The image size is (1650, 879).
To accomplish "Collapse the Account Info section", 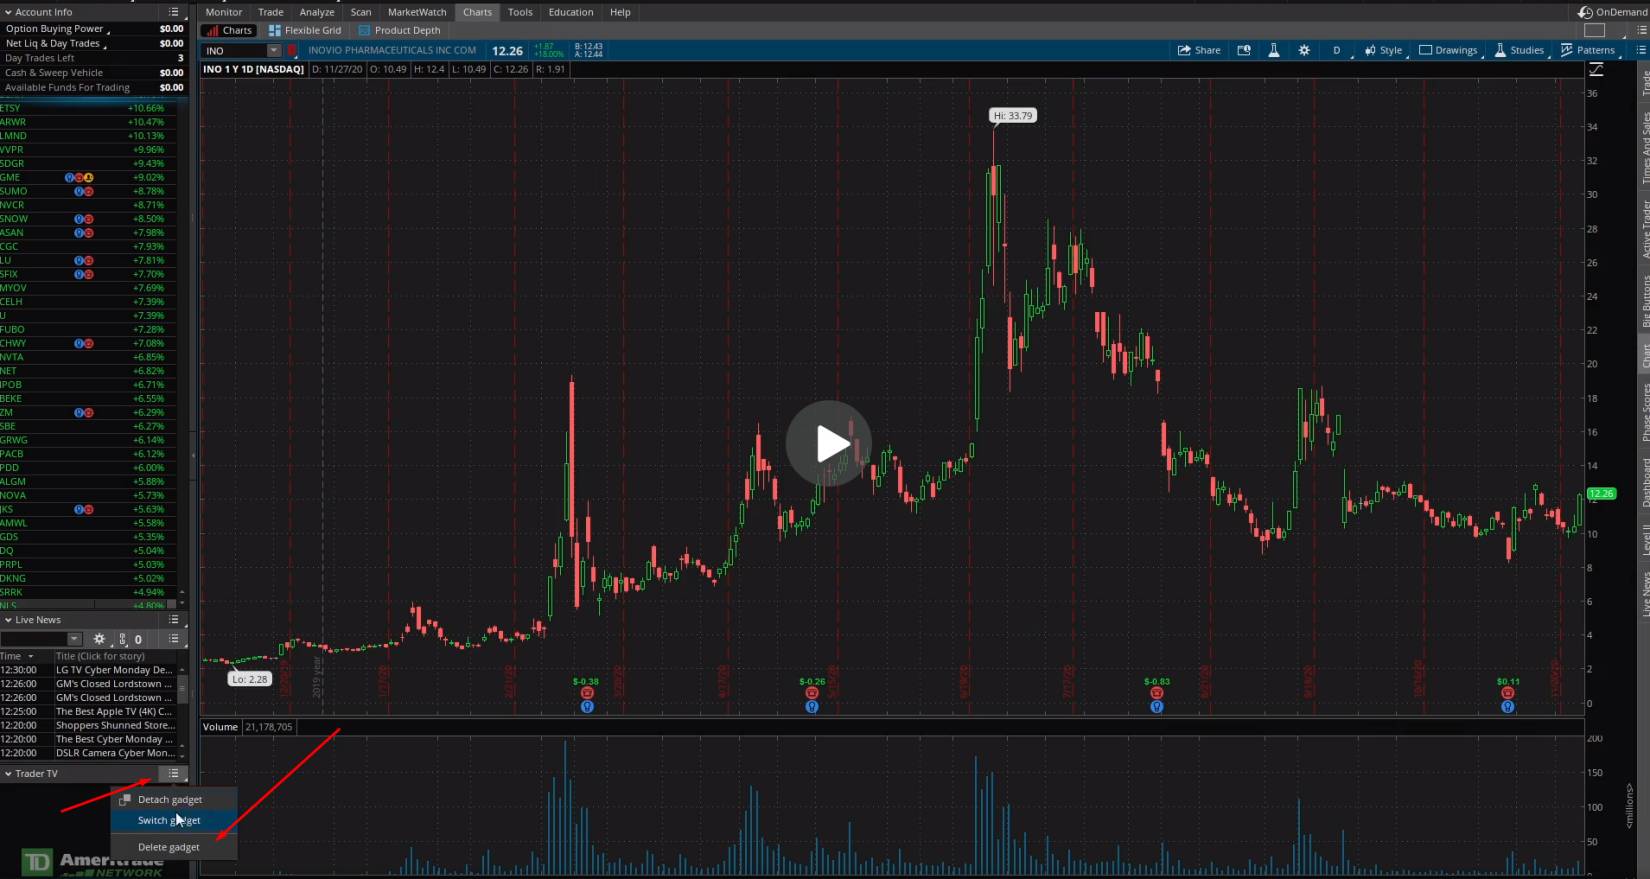I will 8,12.
